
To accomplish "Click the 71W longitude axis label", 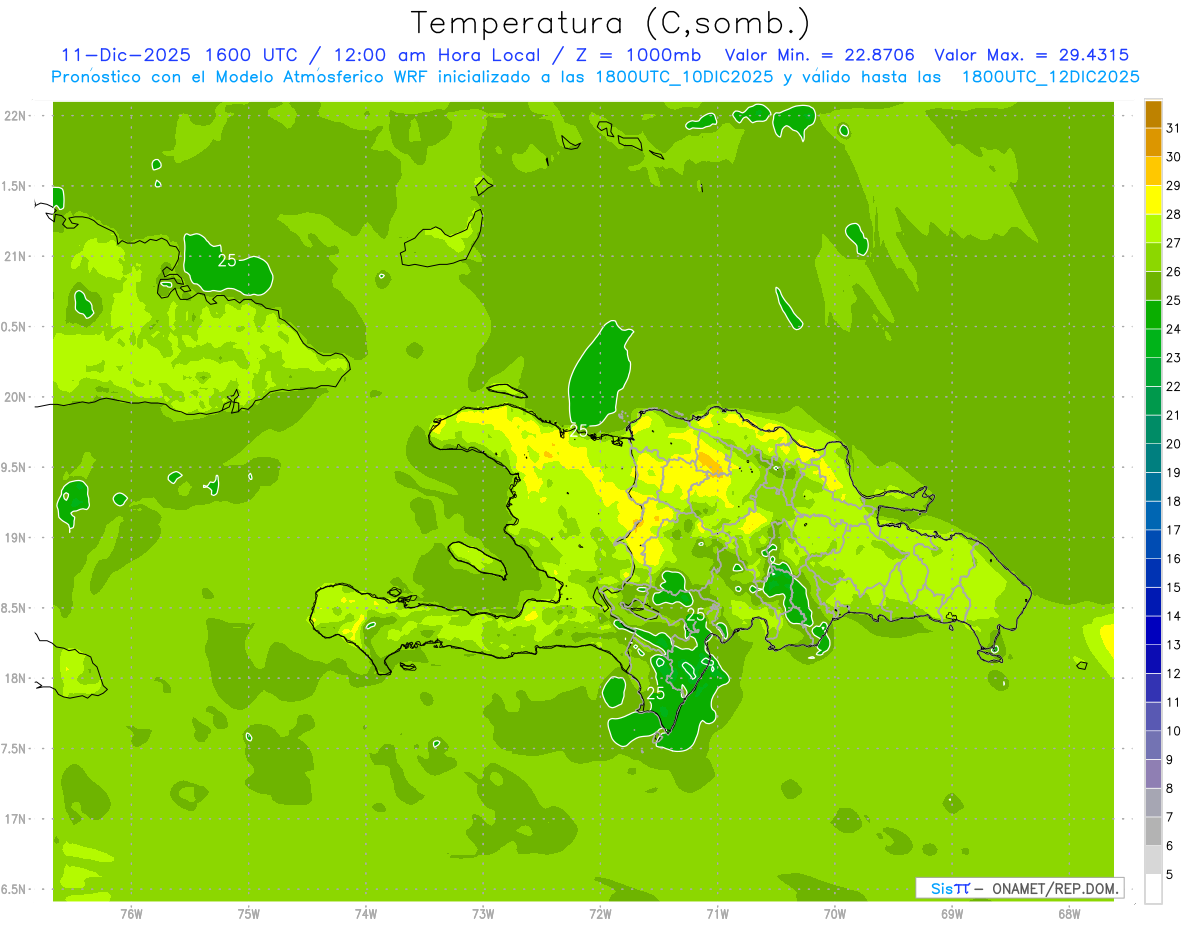I will coord(717,914).
